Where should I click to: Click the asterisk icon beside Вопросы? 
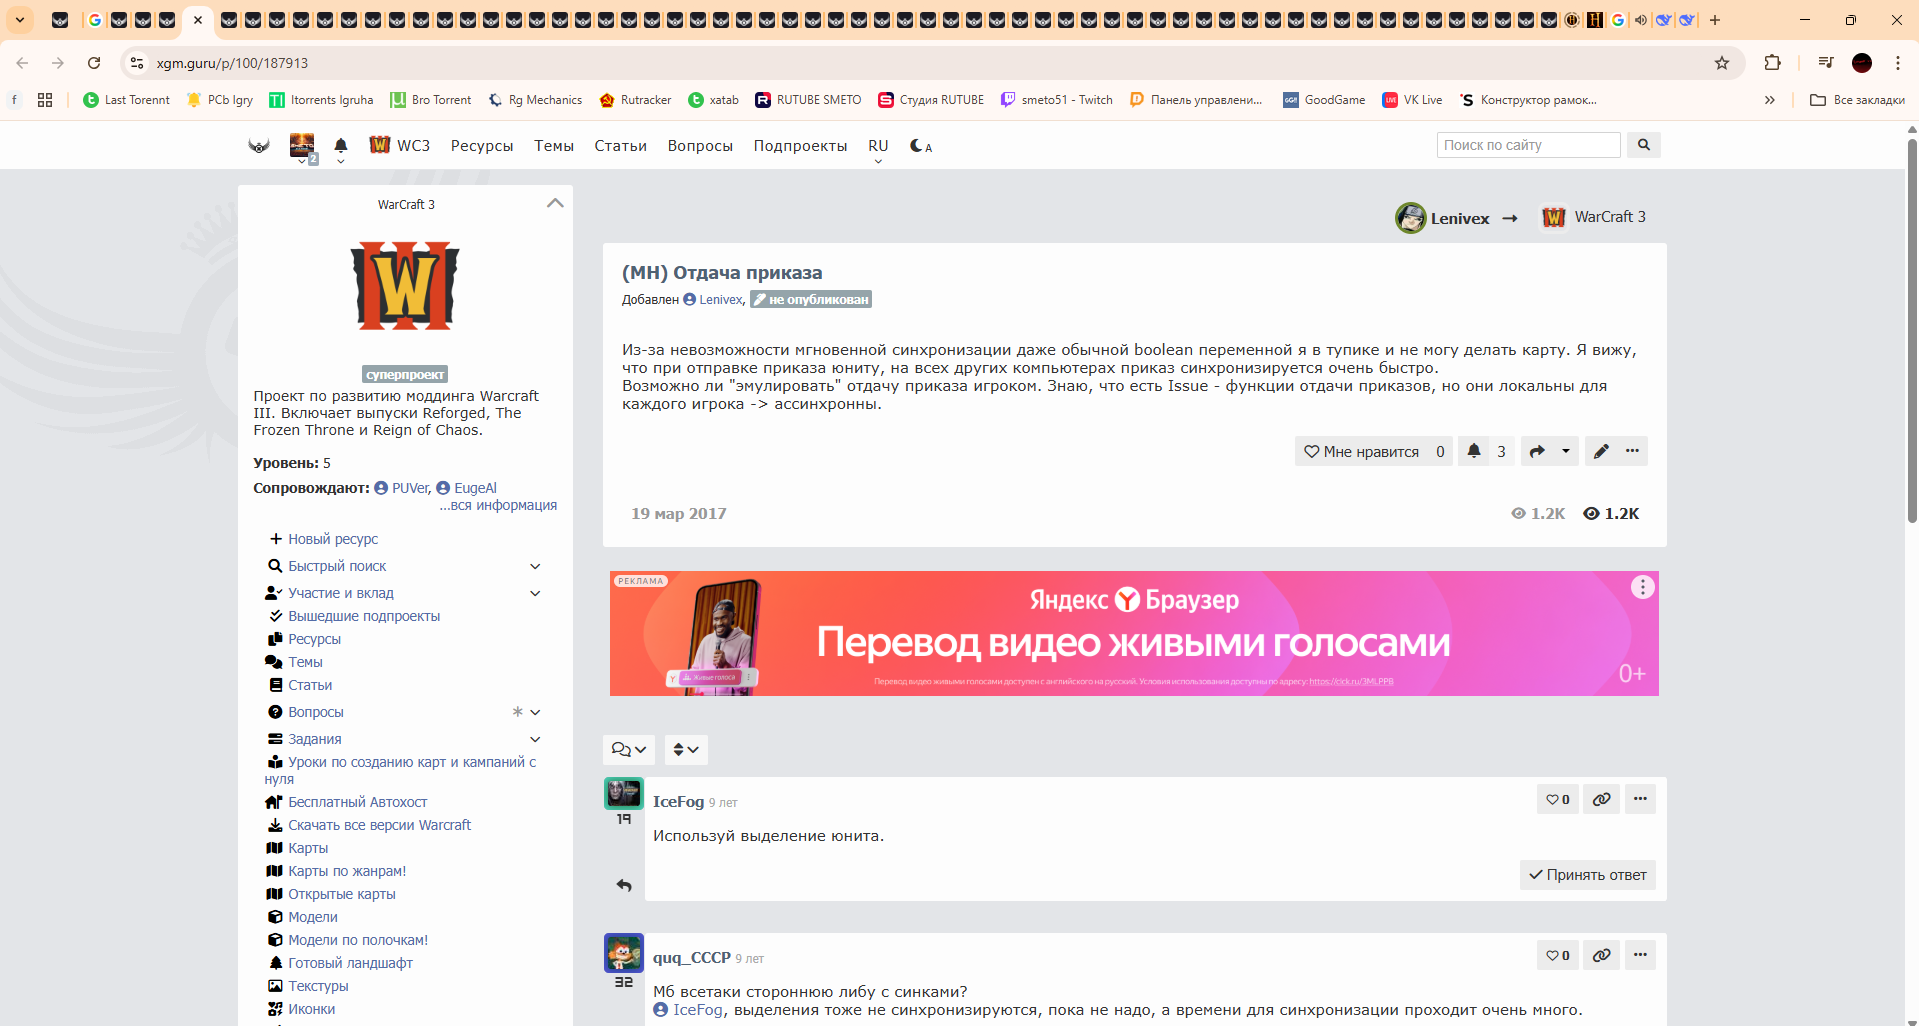[x=517, y=712]
